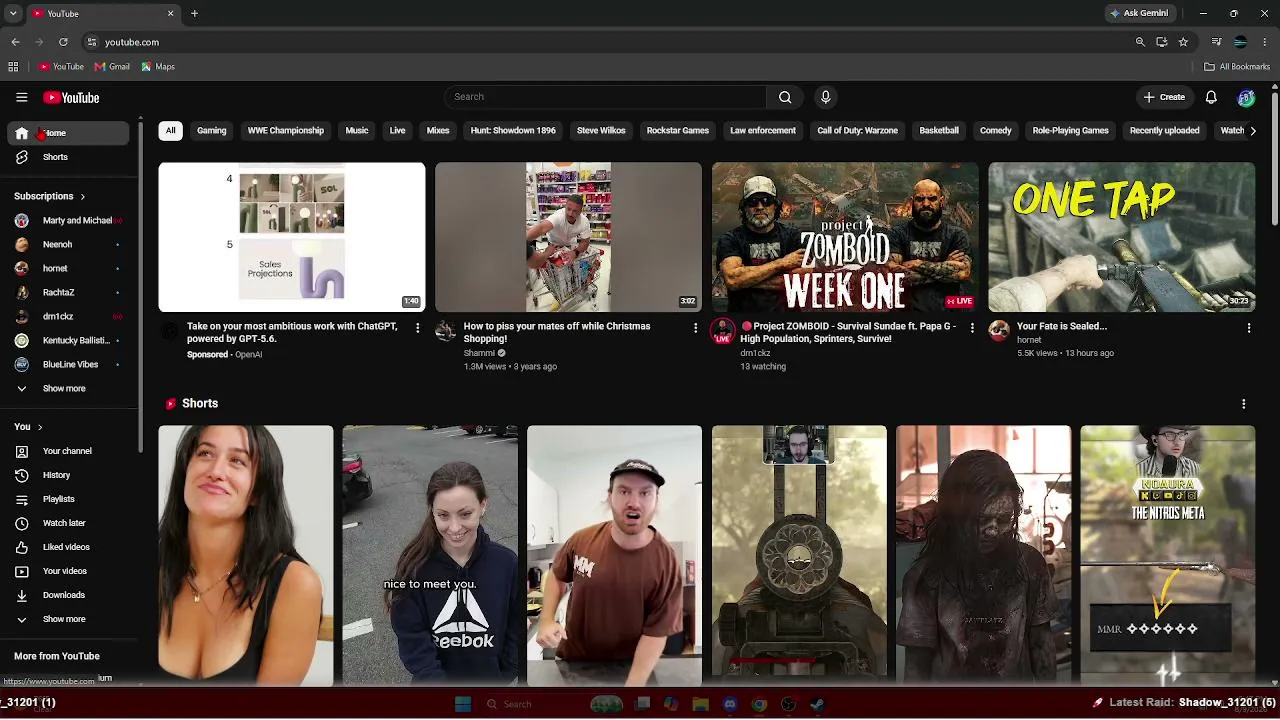Open the Shammi channel avatar beside video title
Viewport: 1280px width, 720px height.
coord(446,331)
